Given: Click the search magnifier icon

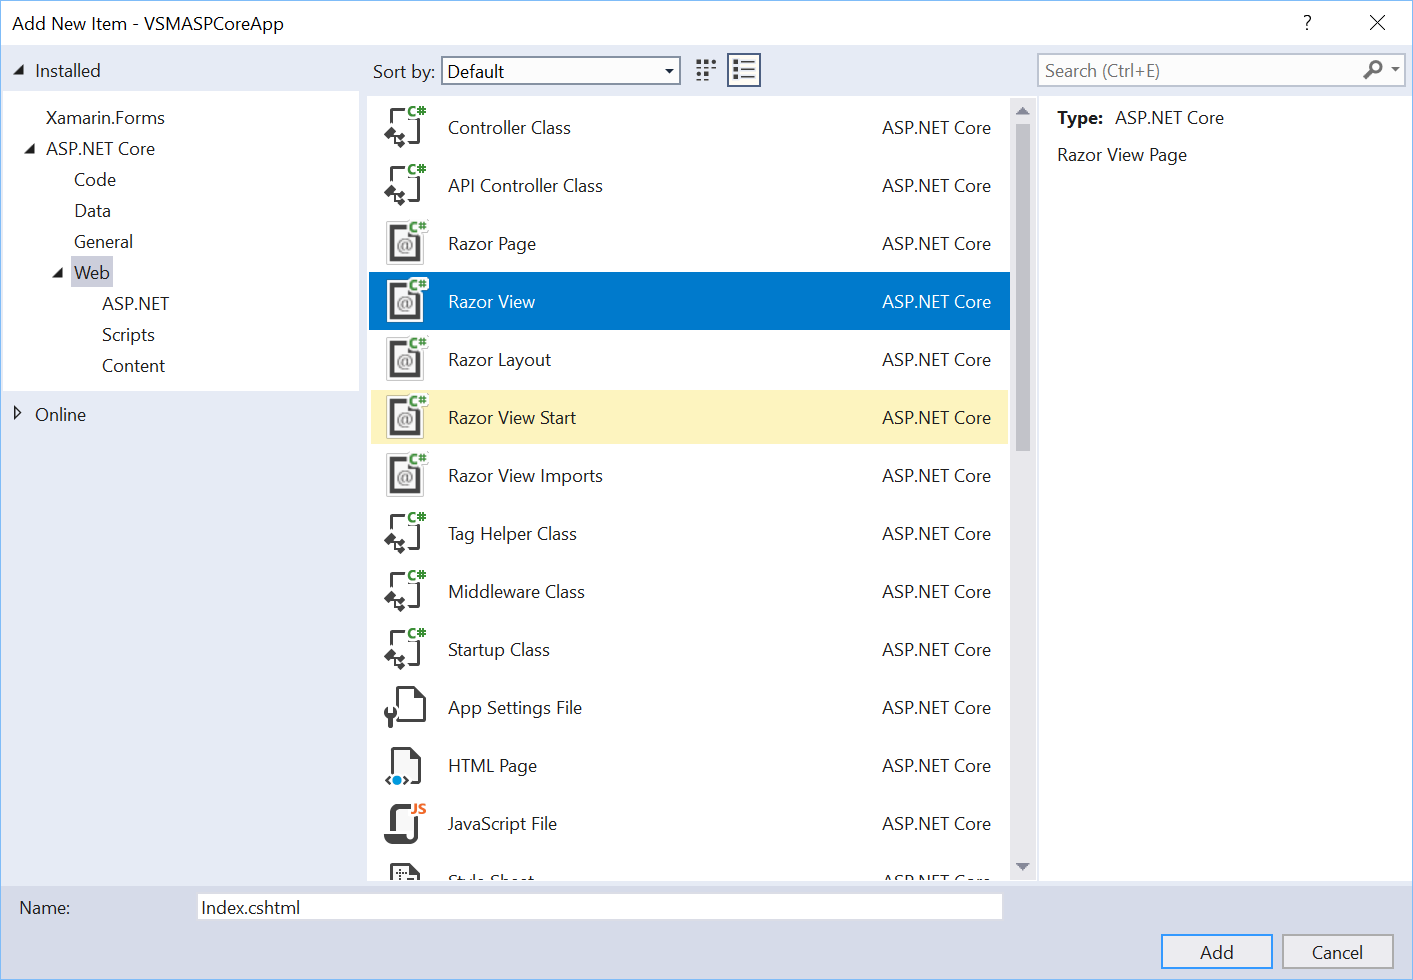Looking at the screenshot, I should (x=1373, y=70).
